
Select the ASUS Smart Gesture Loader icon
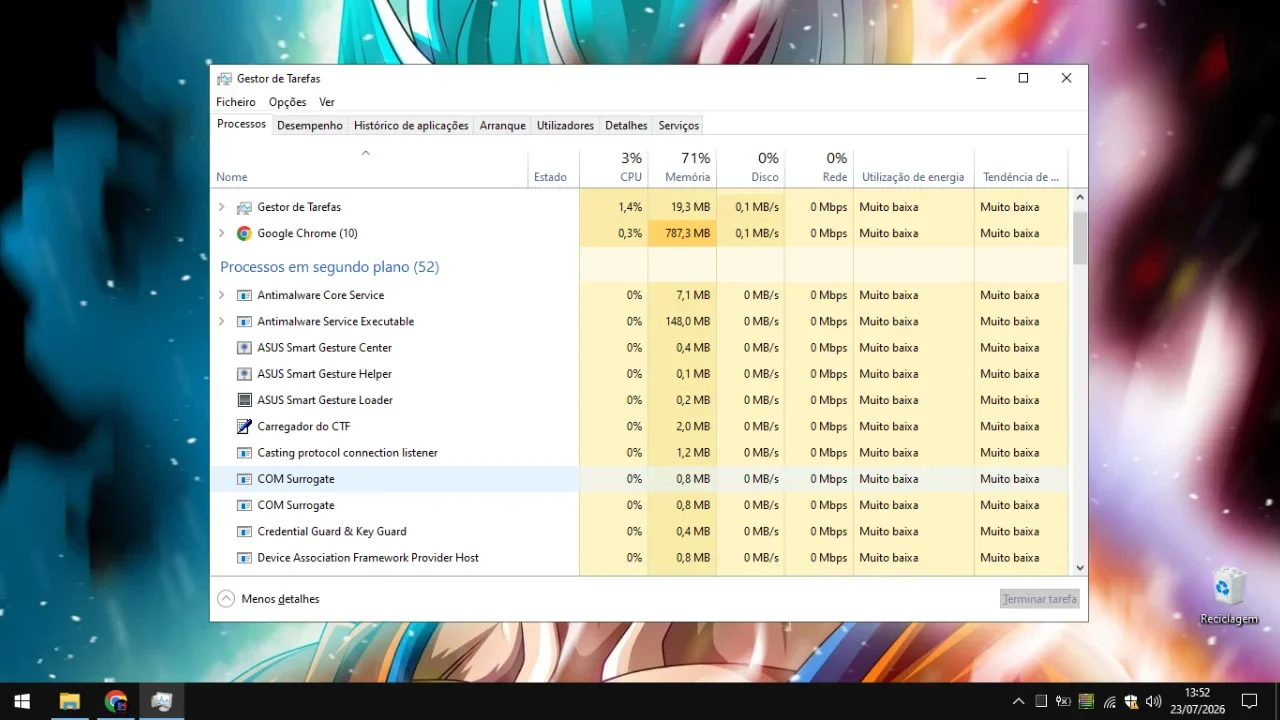[244, 400]
